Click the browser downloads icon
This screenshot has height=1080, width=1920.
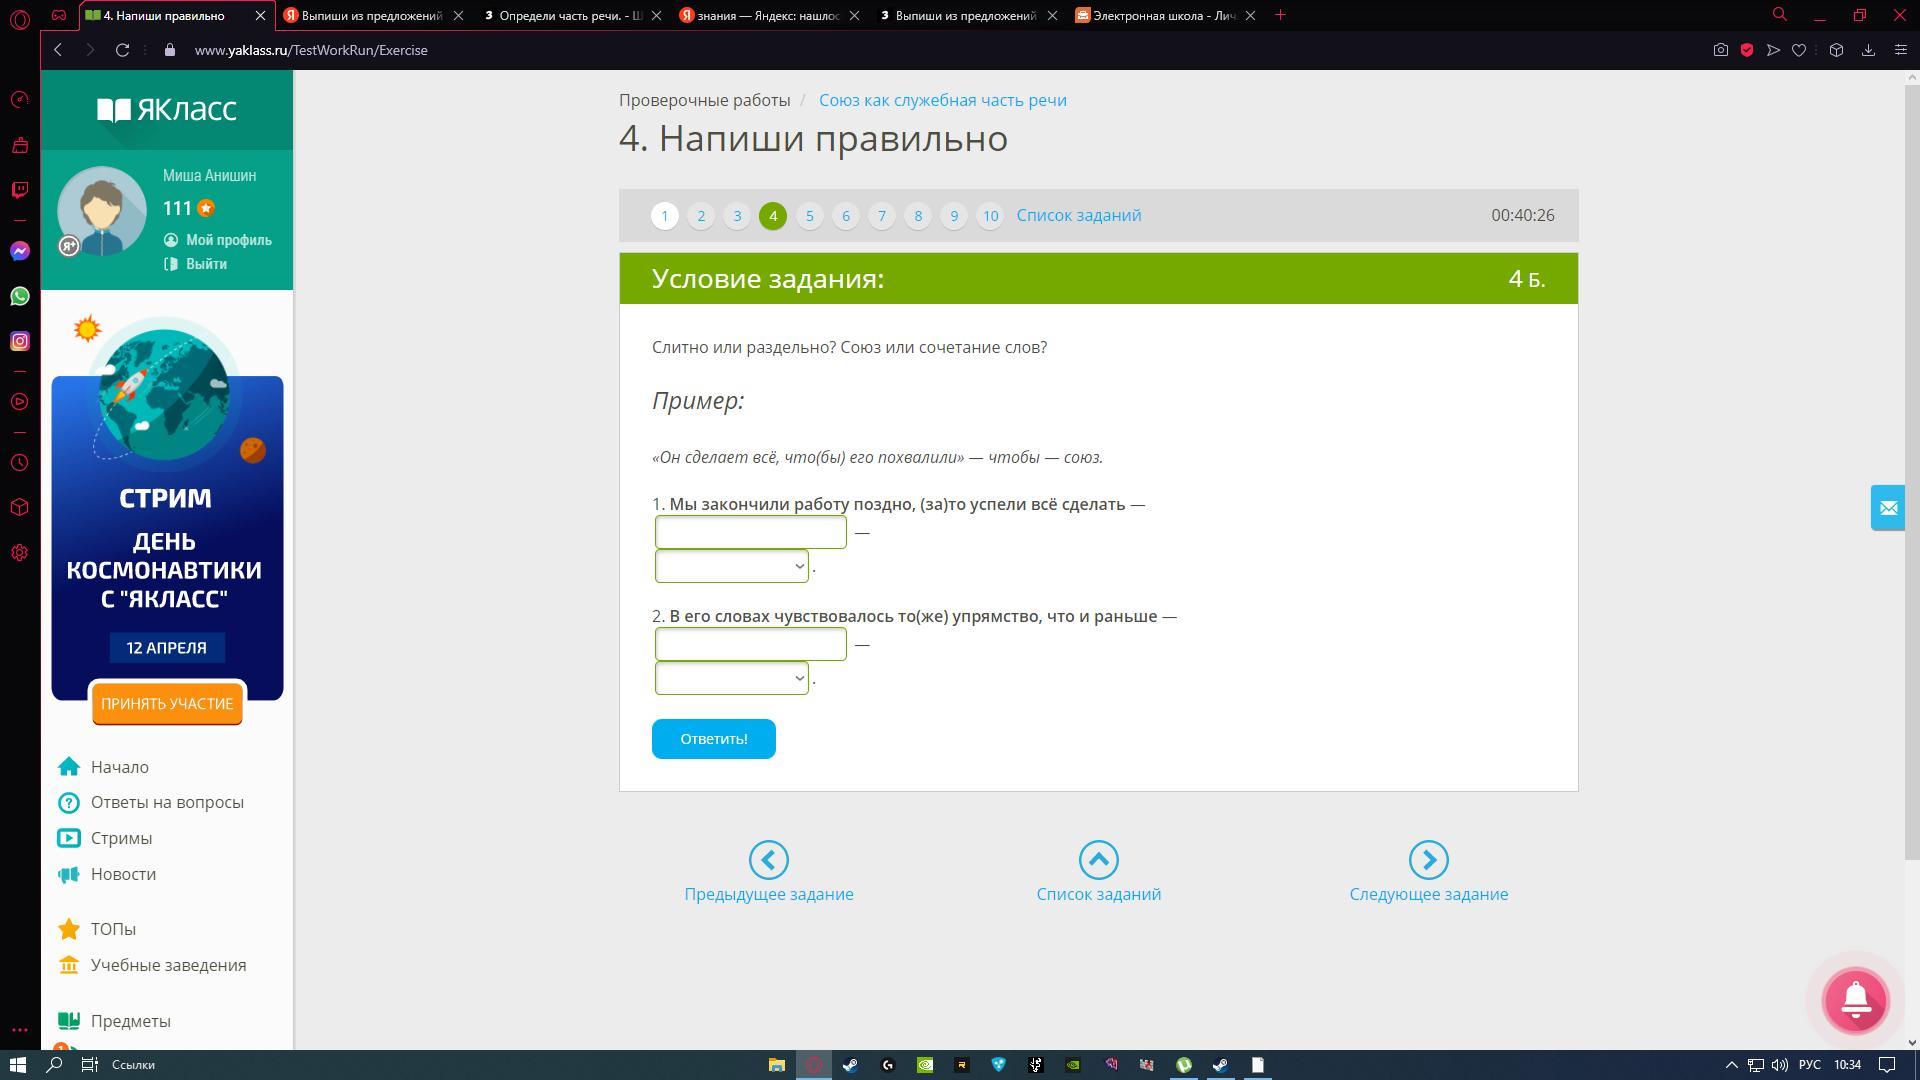point(1867,50)
